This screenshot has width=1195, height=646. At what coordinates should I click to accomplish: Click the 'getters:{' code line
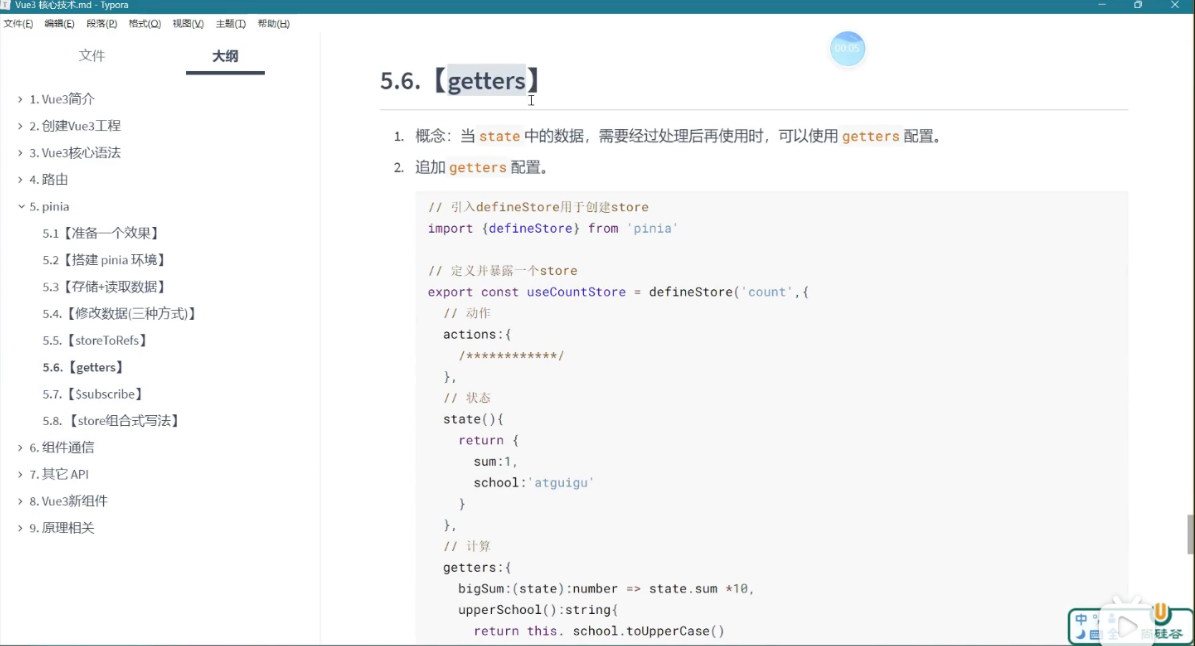(477, 568)
